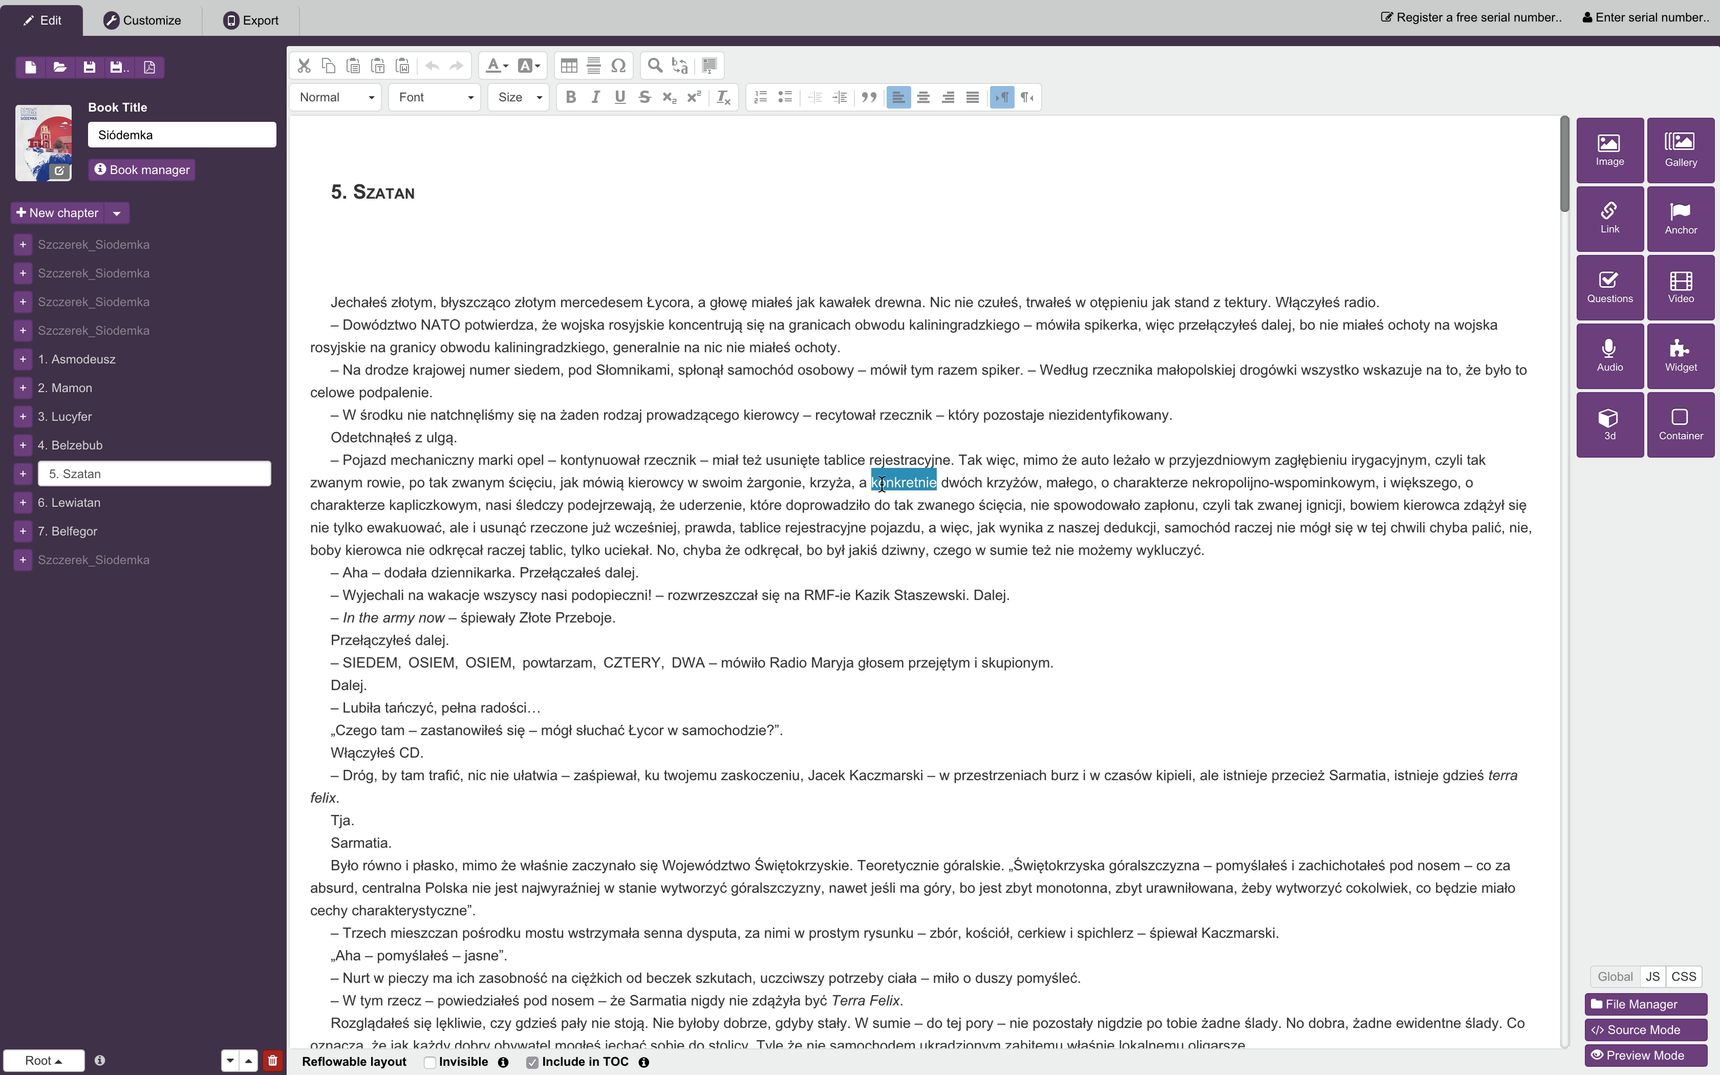The image size is (1720, 1075).
Task: Open the Root dropdown
Action: coord(43,1061)
